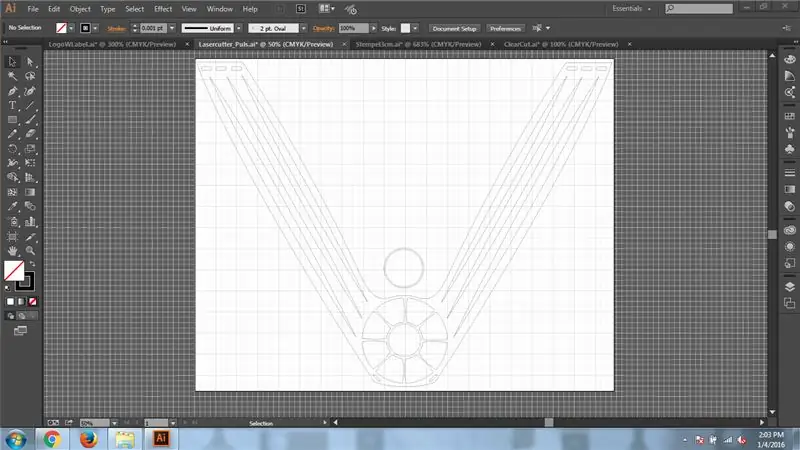Open the graphic Style dropdown

(415, 29)
